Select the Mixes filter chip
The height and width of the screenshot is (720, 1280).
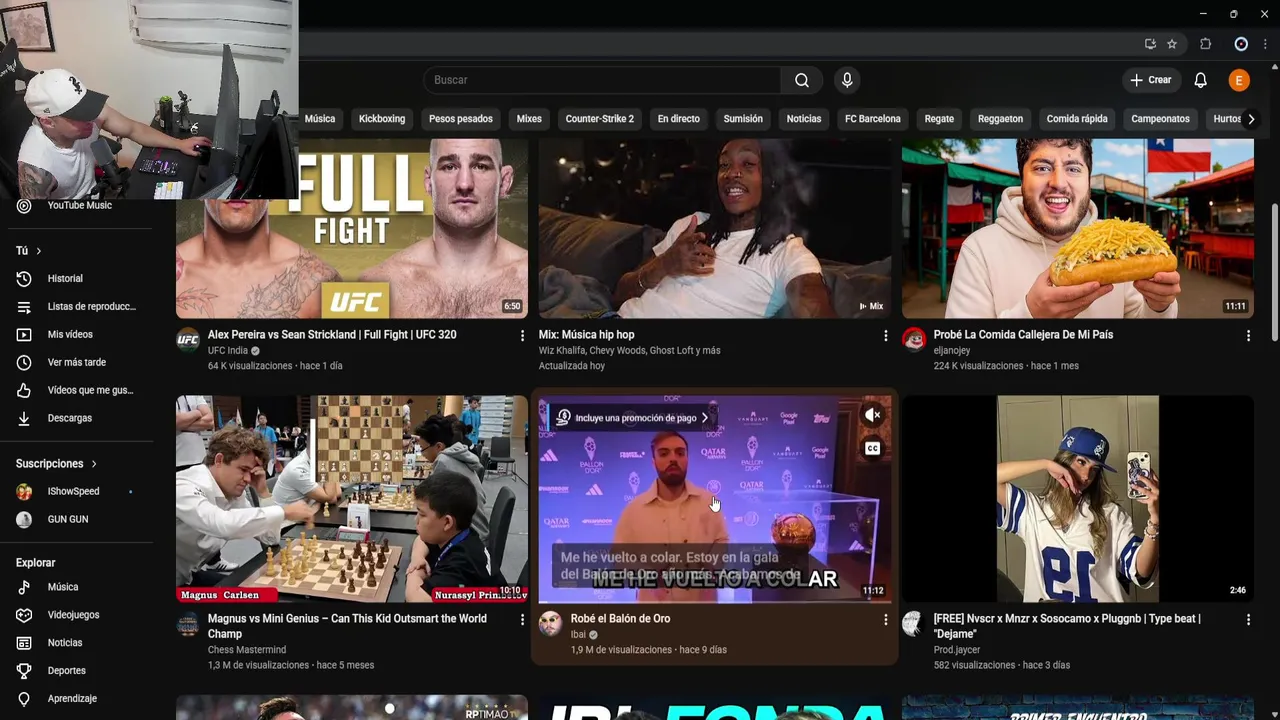point(529,119)
